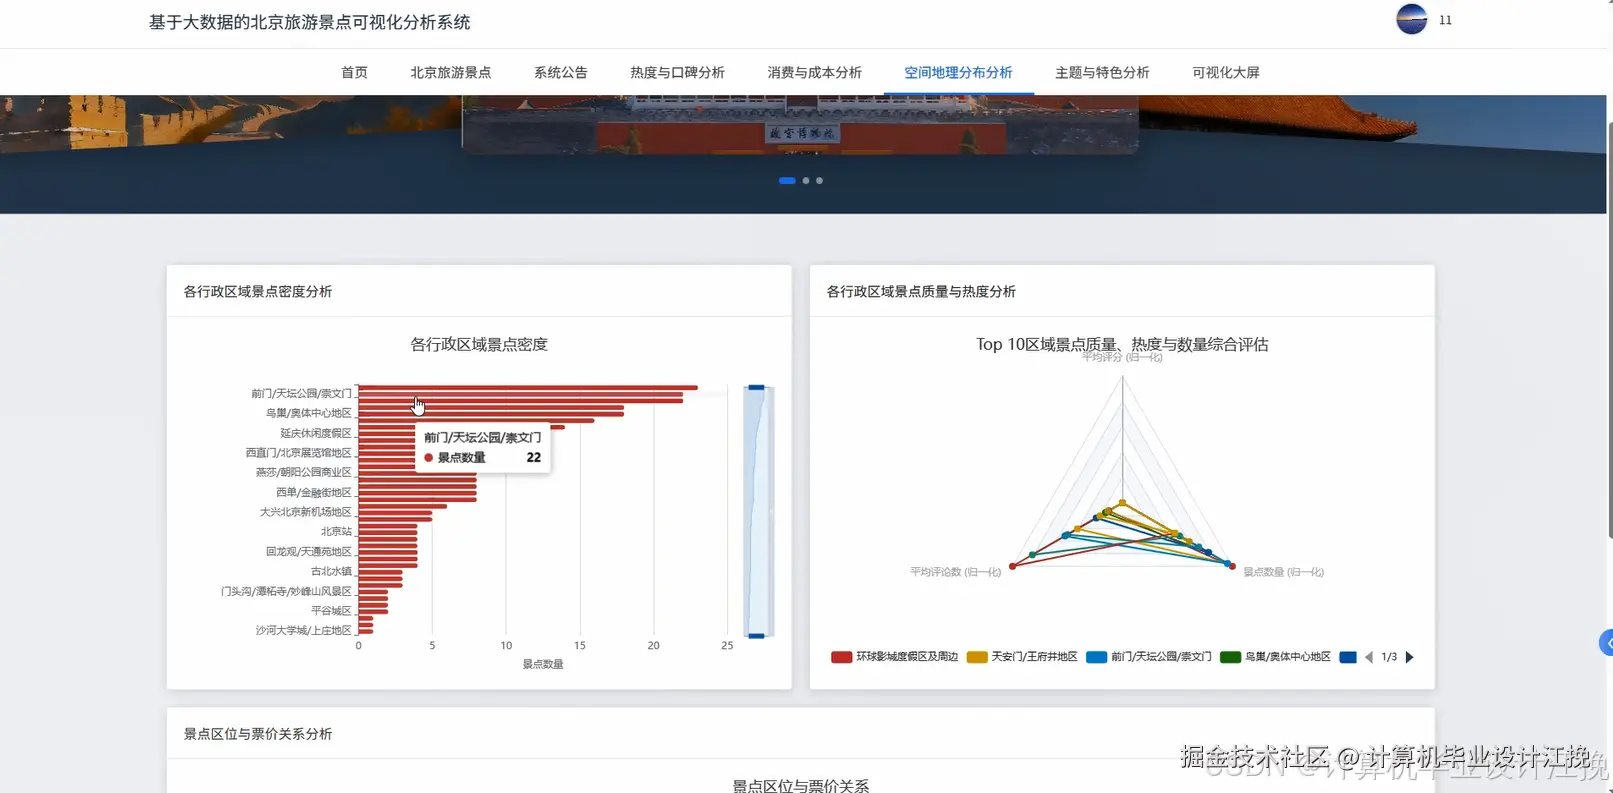
Task: Select the second carousel indicator dot
Action: tap(806, 181)
